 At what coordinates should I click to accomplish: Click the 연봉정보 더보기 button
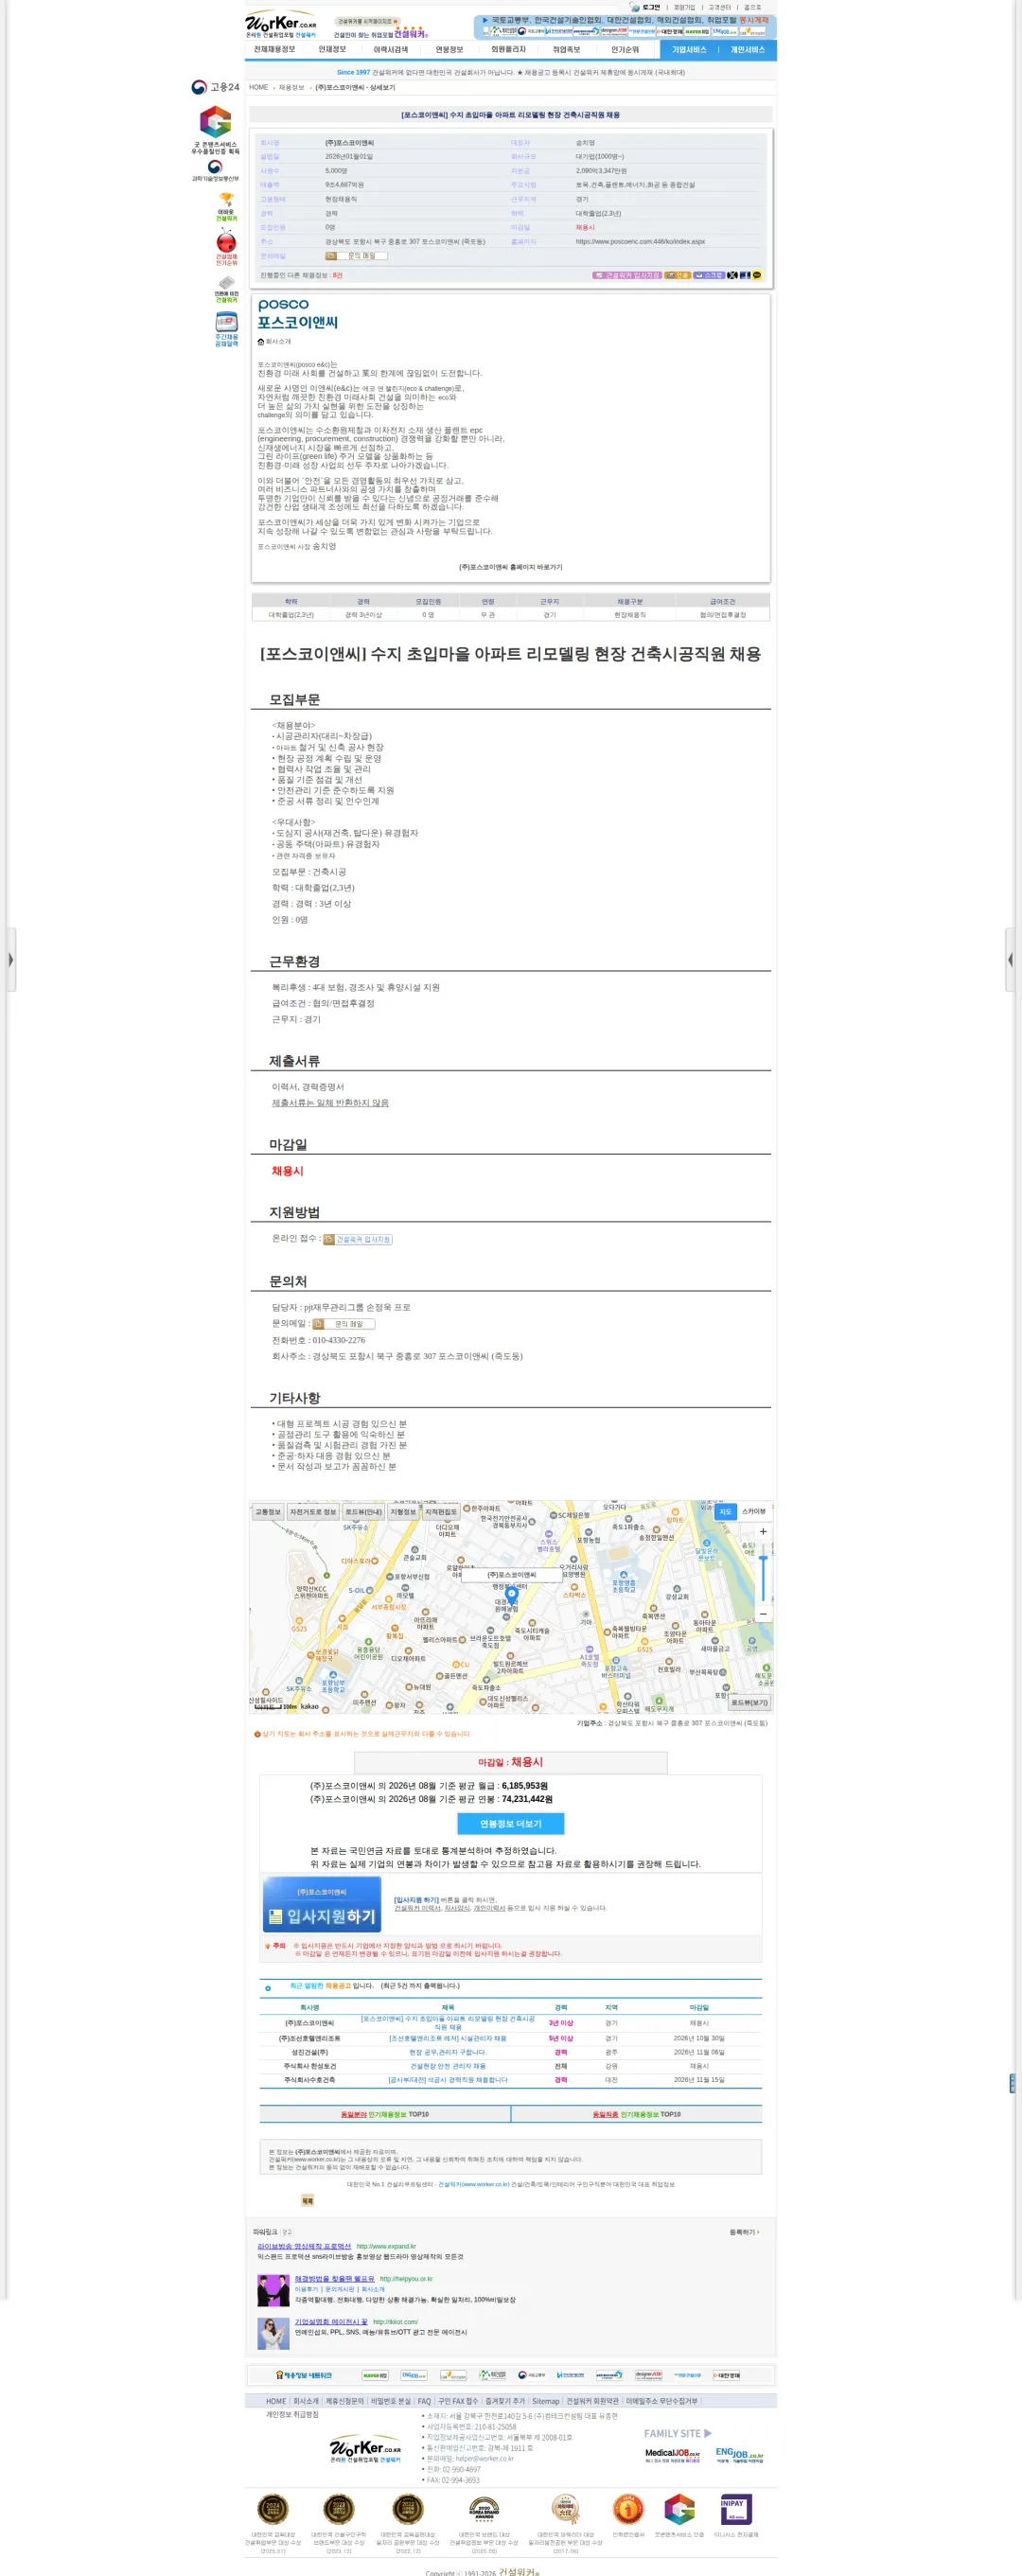511,1824
